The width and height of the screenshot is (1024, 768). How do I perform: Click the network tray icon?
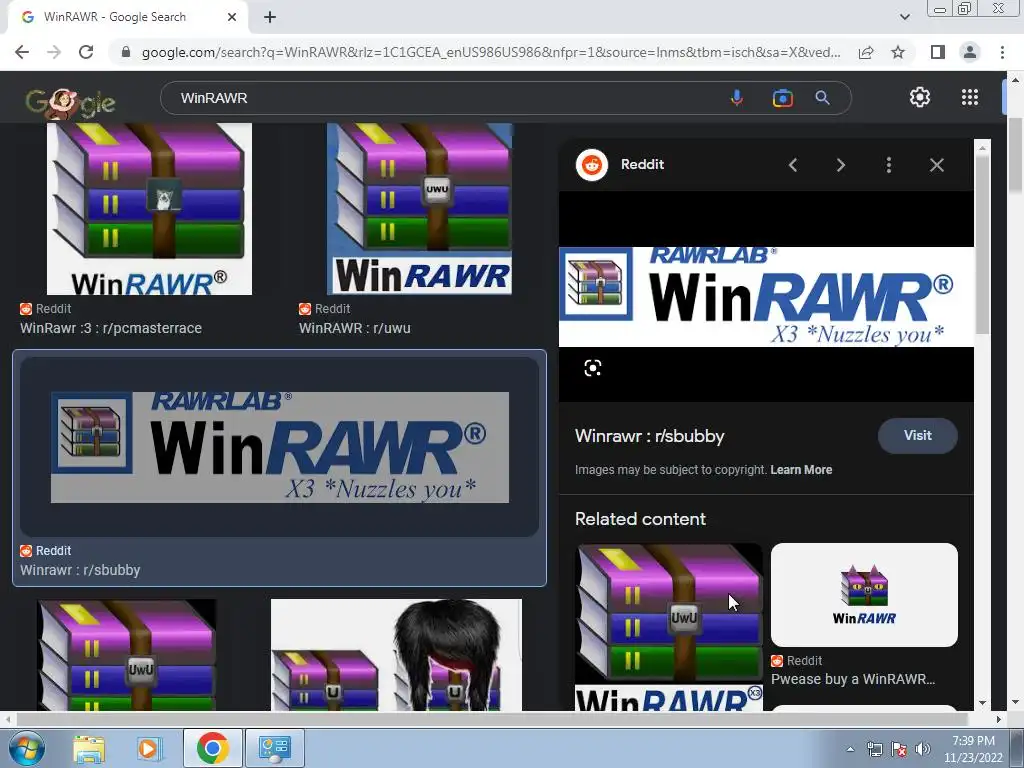point(874,749)
